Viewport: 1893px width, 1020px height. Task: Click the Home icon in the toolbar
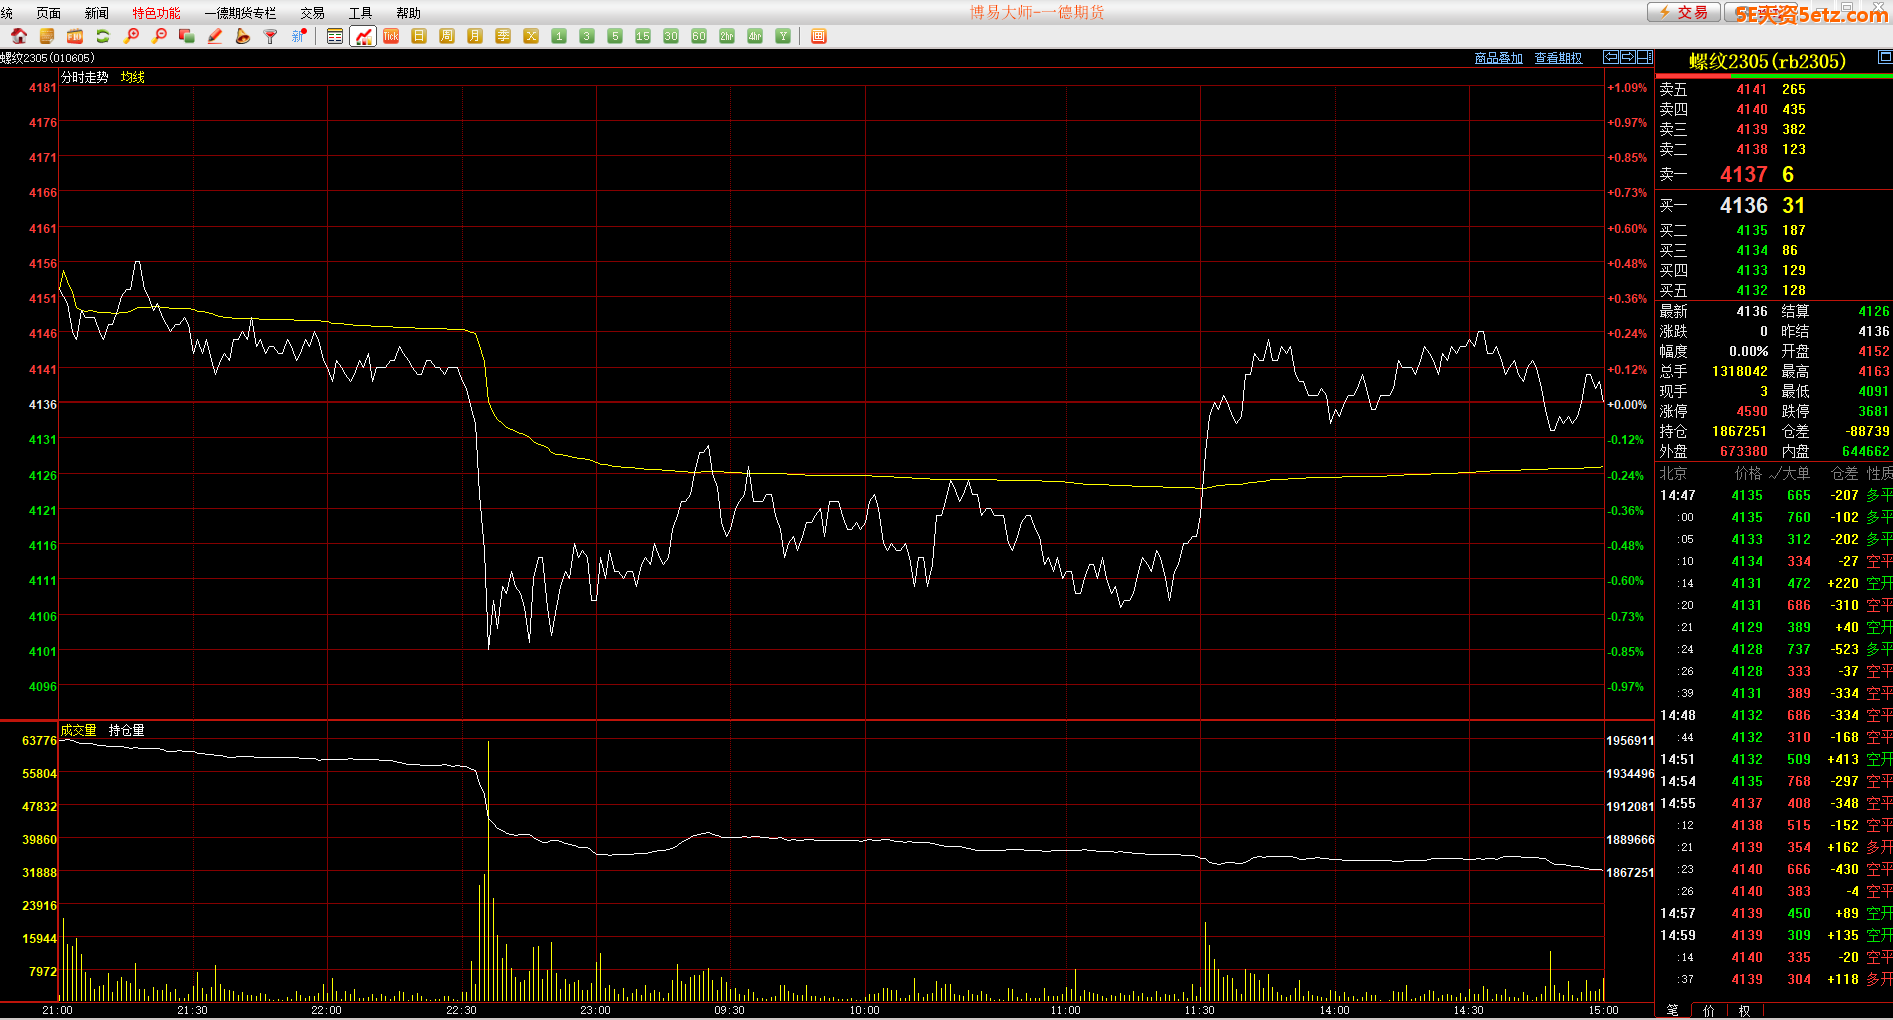pyautogui.click(x=19, y=36)
